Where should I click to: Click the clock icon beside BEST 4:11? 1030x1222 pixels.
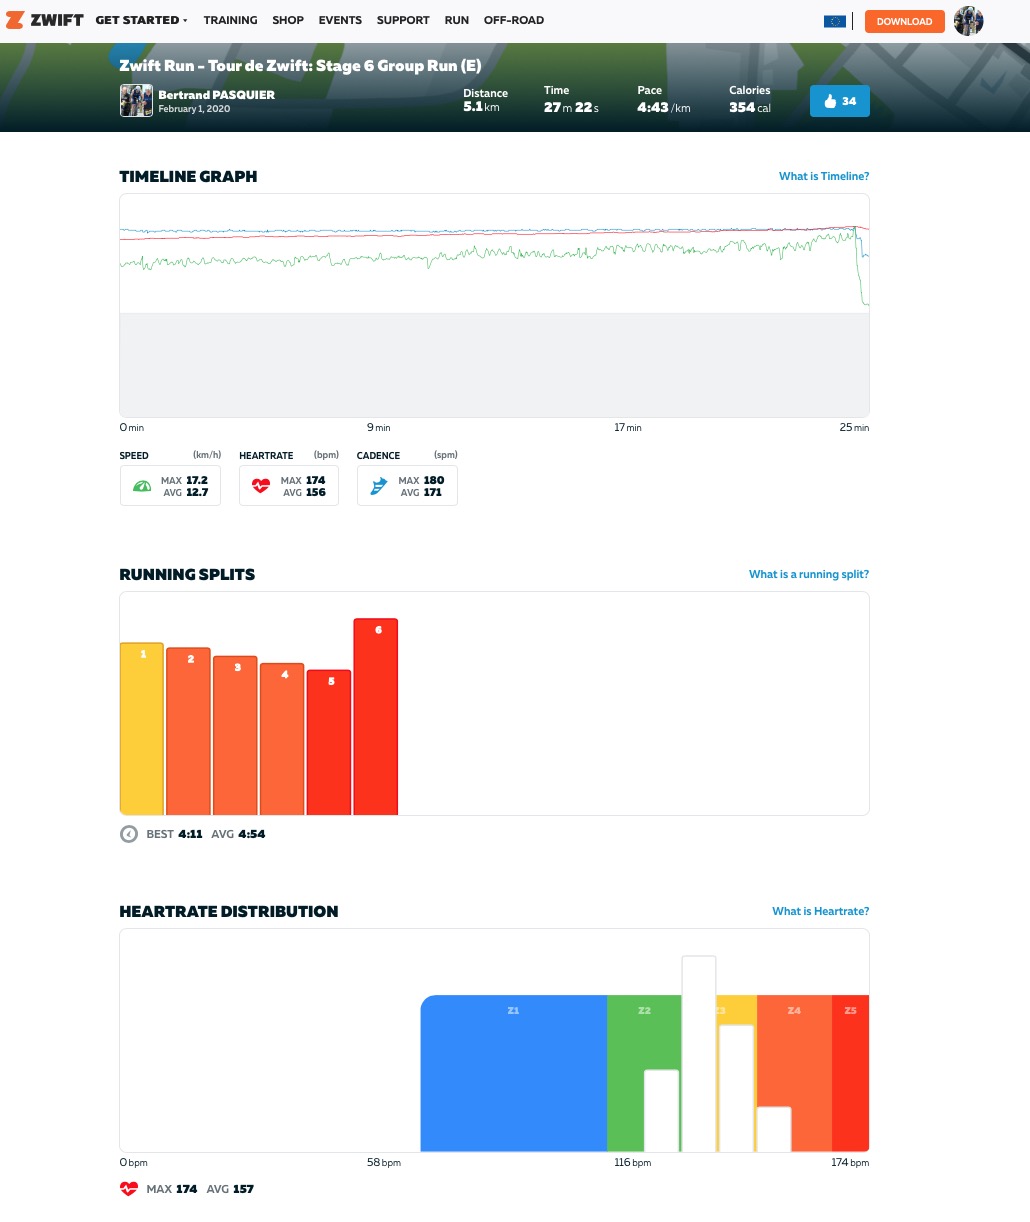pos(129,834)
